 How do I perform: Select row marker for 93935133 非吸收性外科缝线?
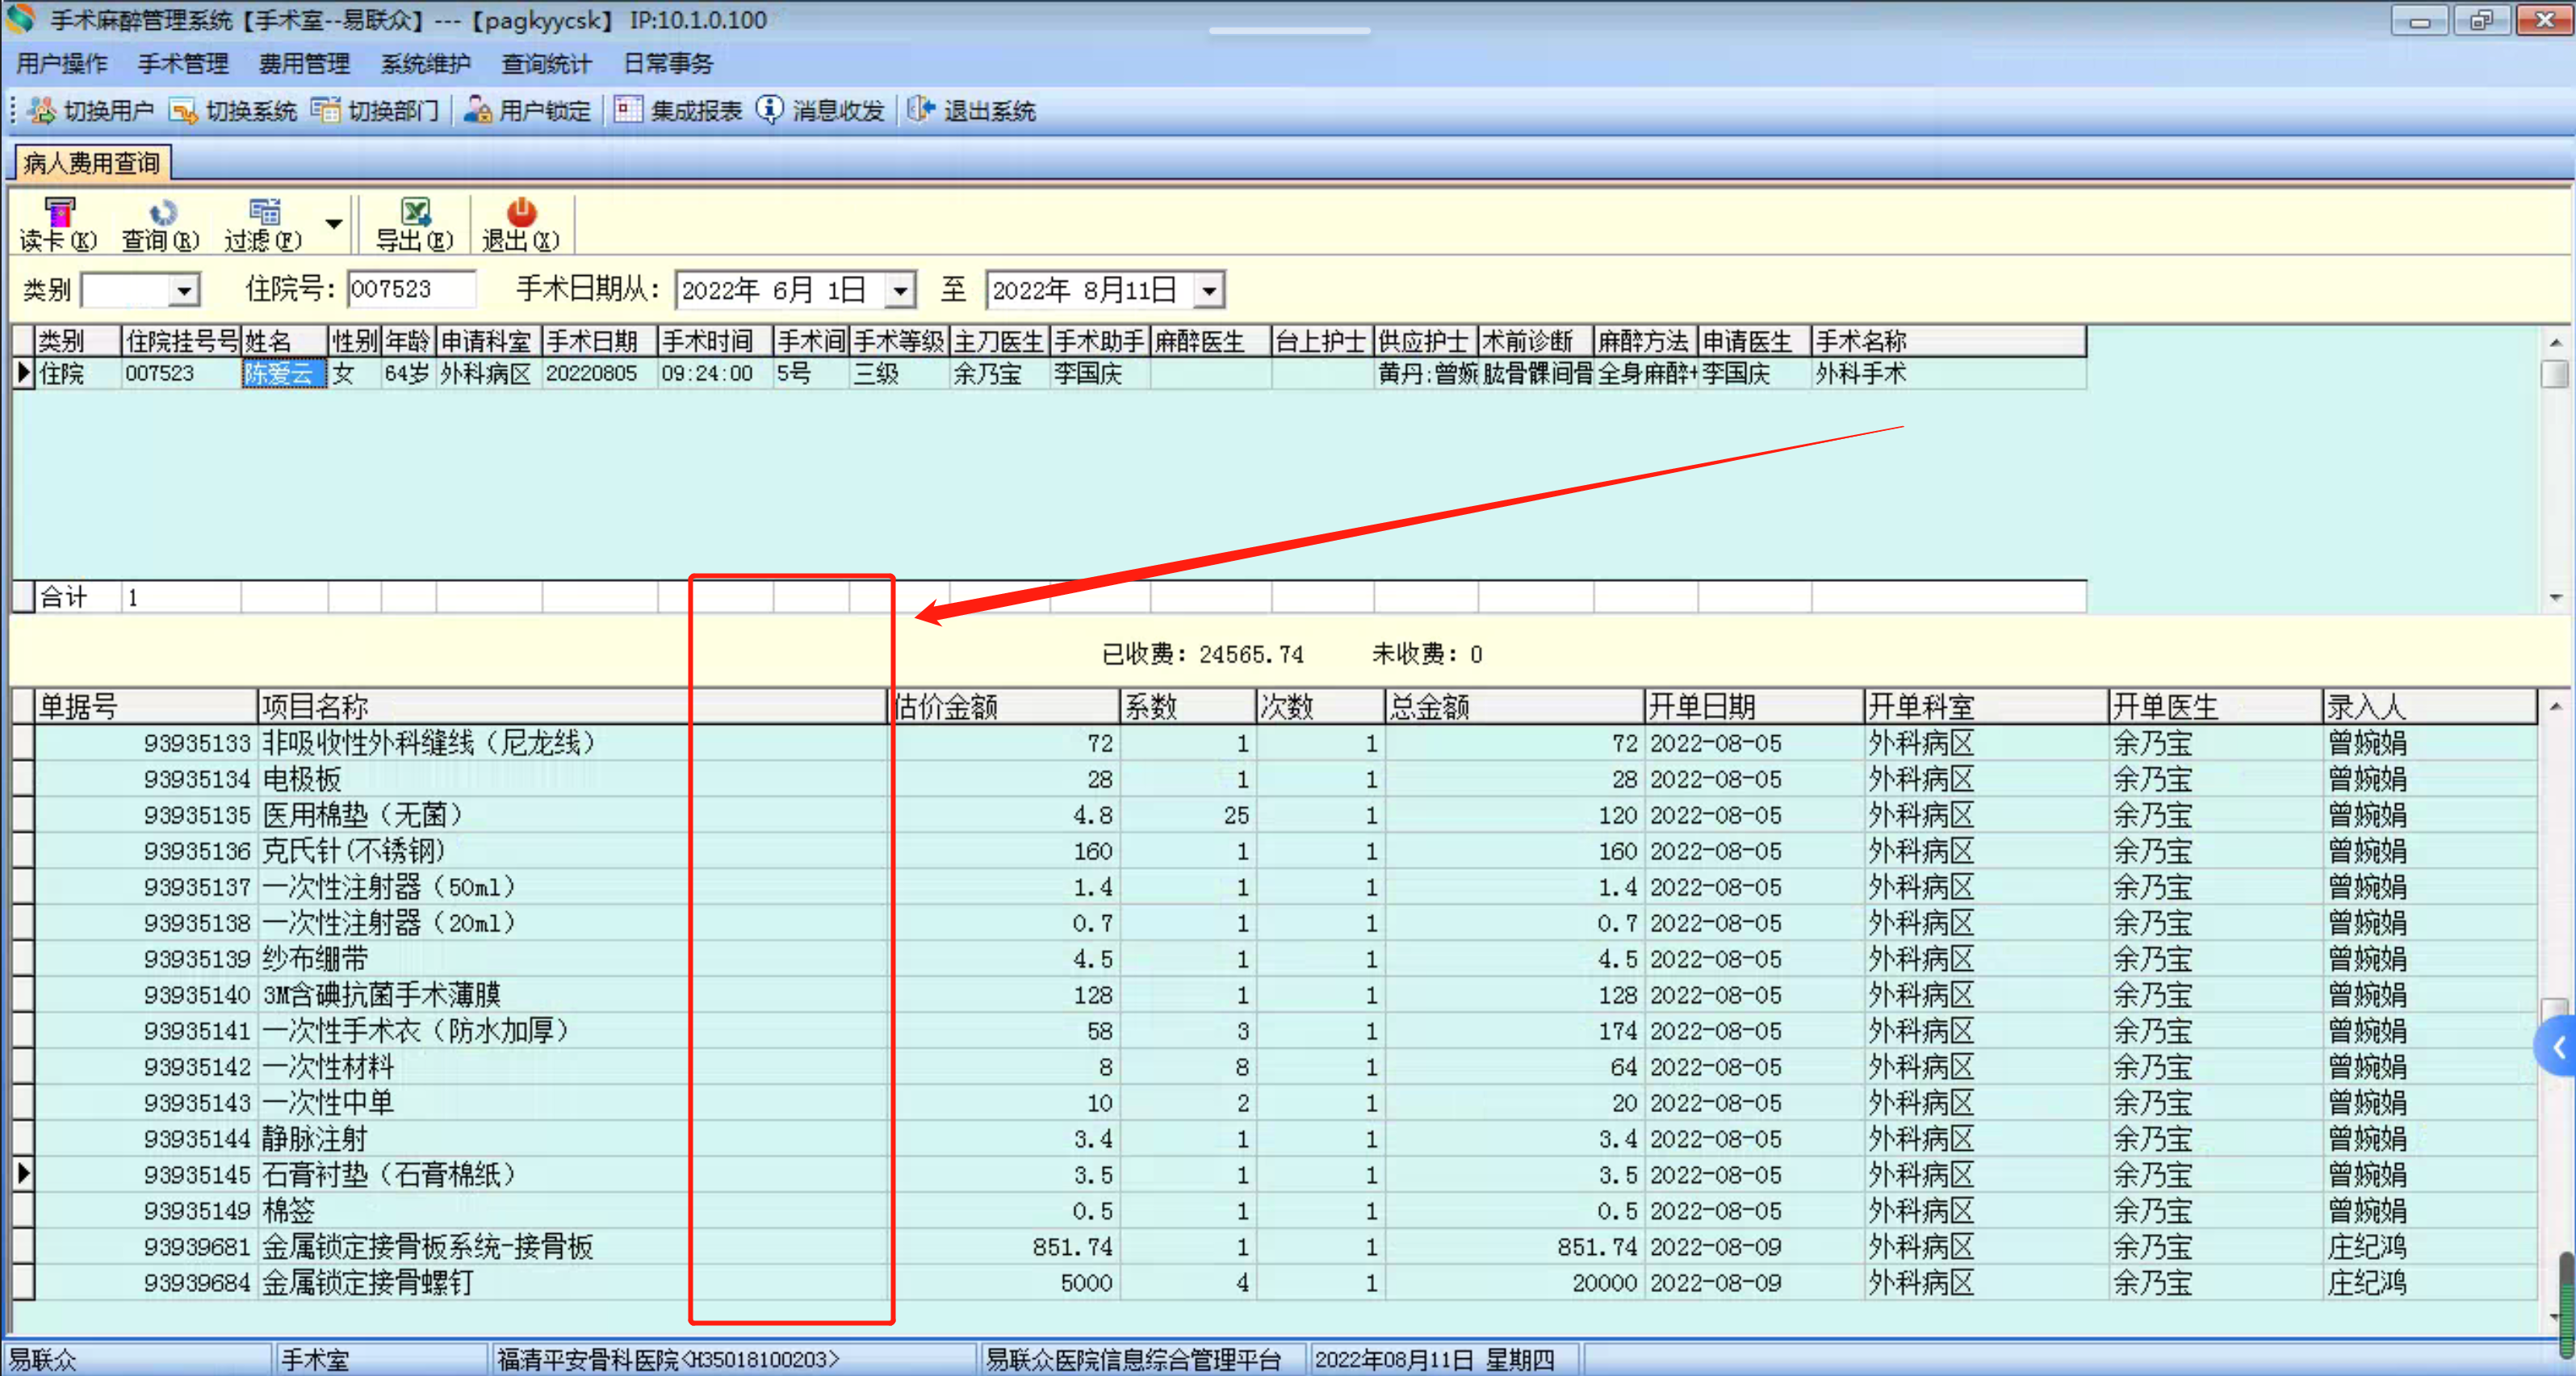22,743
